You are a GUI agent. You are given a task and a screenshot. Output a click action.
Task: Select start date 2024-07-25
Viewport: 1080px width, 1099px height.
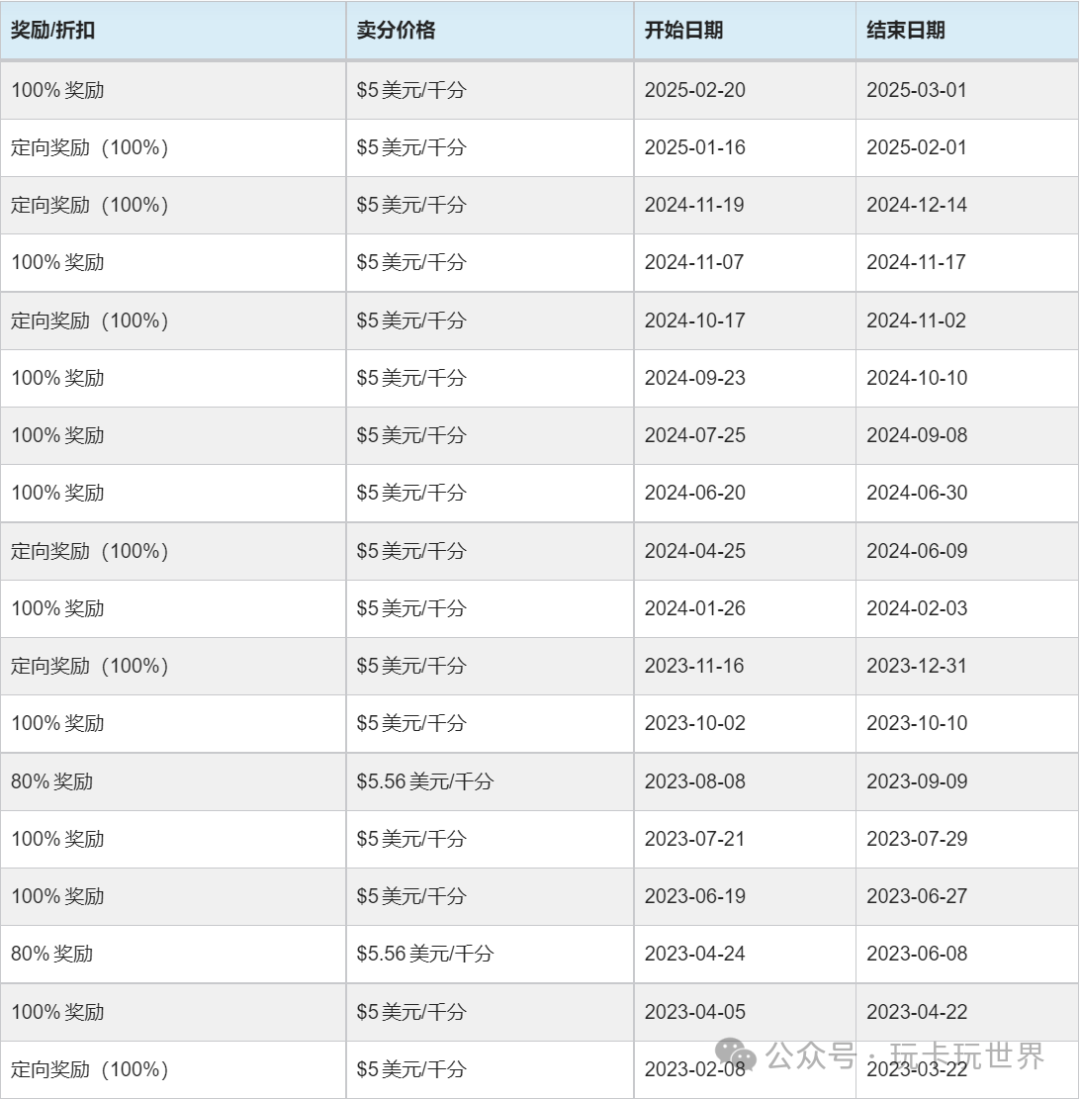(695, 436)
